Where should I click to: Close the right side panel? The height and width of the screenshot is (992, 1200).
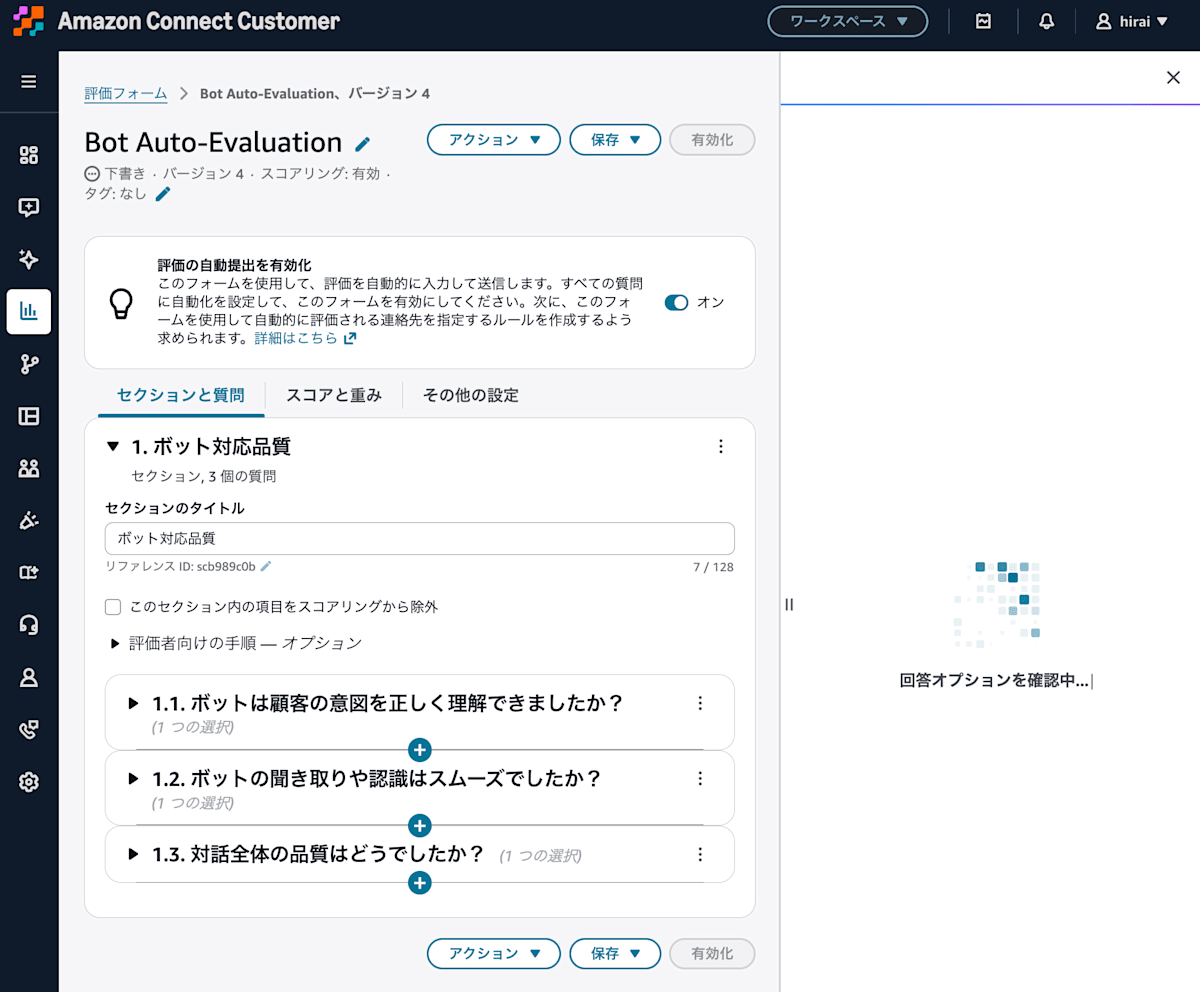[1174, 78]
